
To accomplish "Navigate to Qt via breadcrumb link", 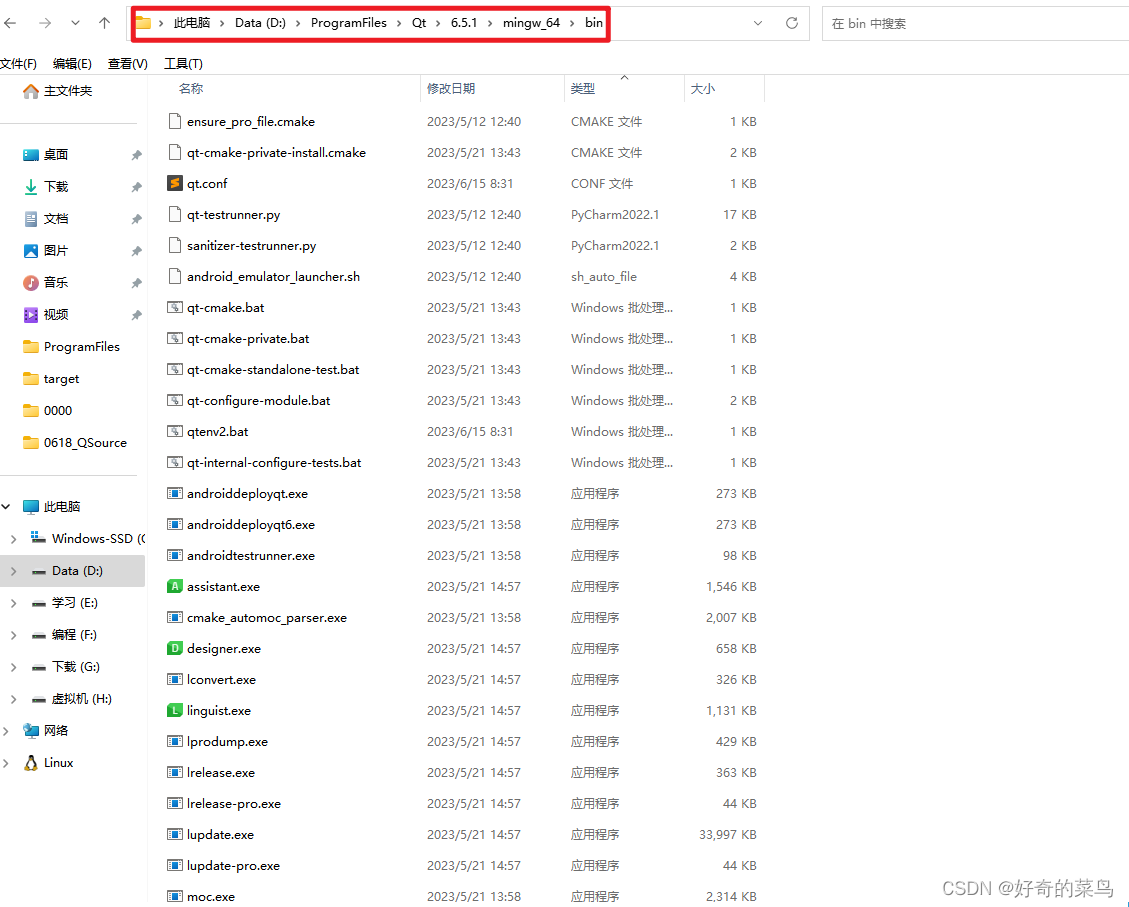I will click(418, 22).
